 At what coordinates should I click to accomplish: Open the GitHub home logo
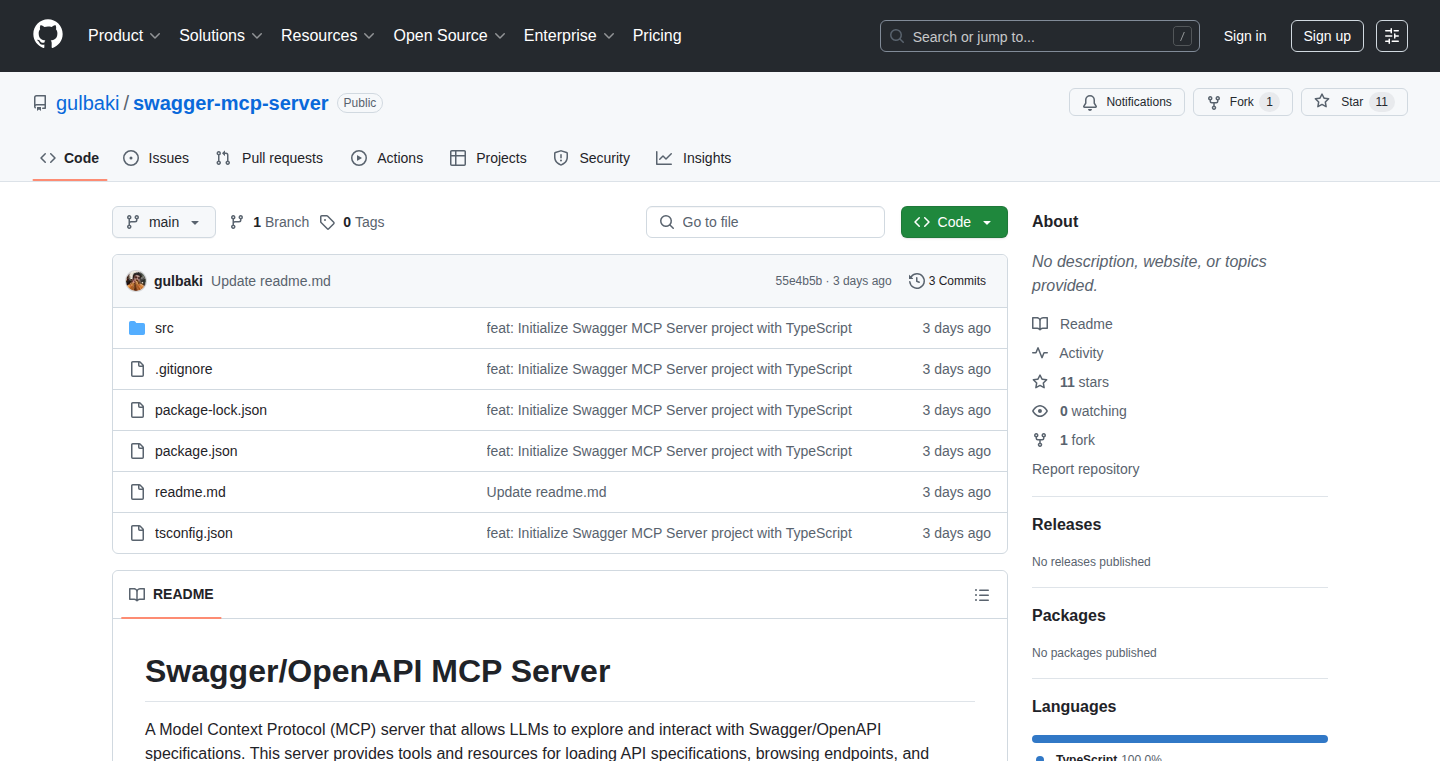(x=48, y=36)
